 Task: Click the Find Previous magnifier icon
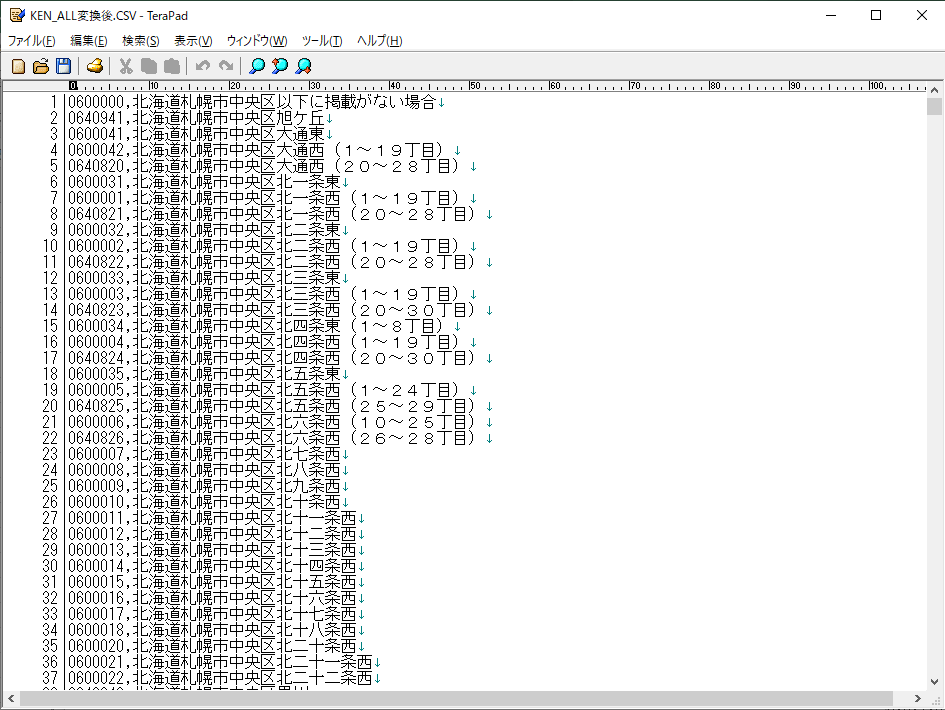[x=280, y=66]
